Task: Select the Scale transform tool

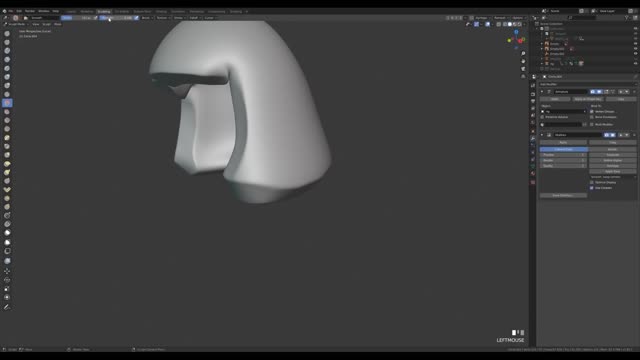Action: pyautogui.click(x=7, y=289)
